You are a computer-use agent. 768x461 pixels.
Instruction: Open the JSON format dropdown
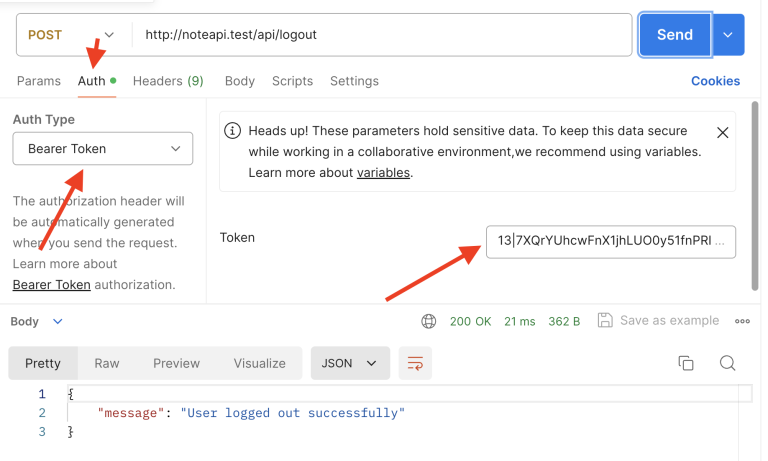[x=350, y=363]
